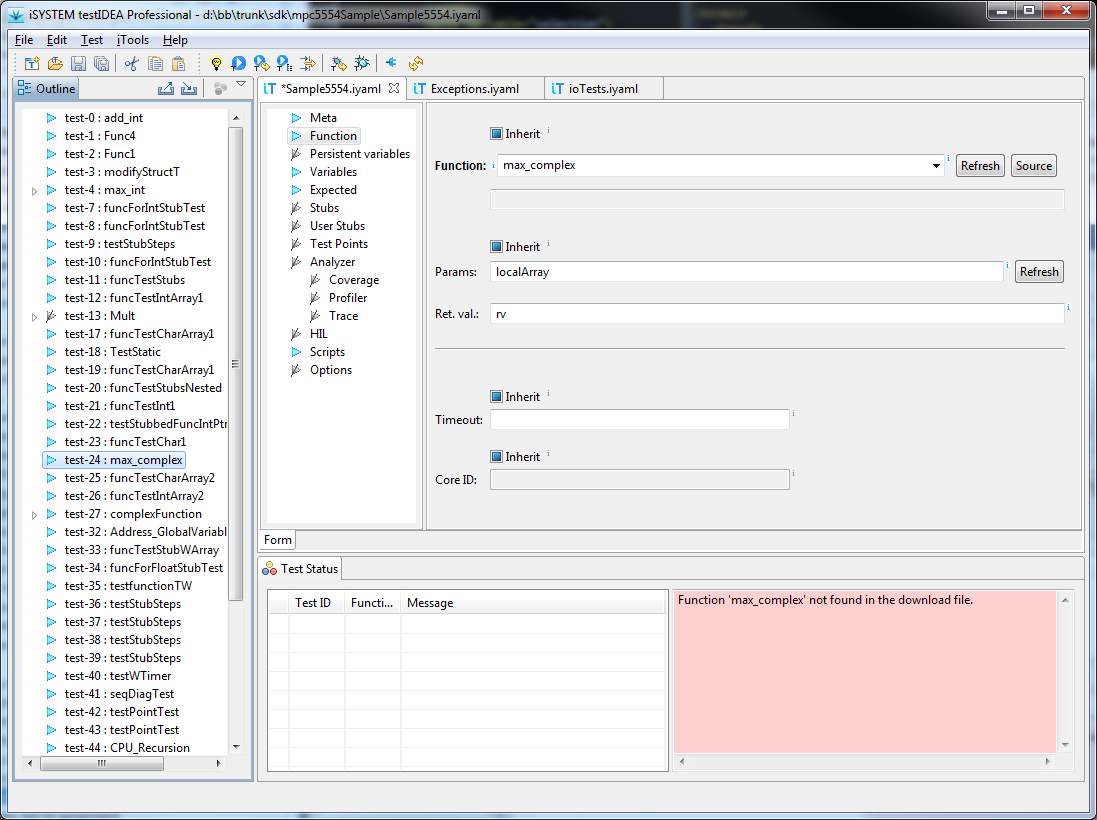Click into the Ret. val. input field

(777, 314)
